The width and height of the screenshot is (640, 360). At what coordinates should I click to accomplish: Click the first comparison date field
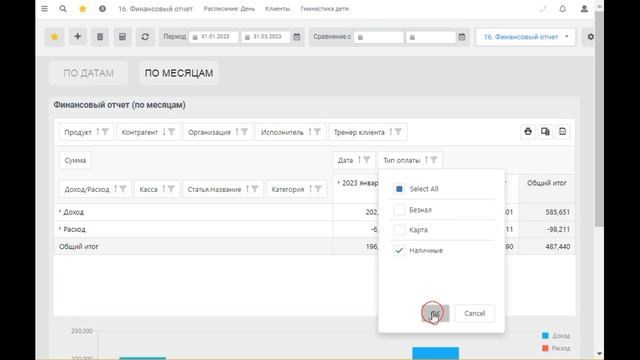(x=378, y=37)
